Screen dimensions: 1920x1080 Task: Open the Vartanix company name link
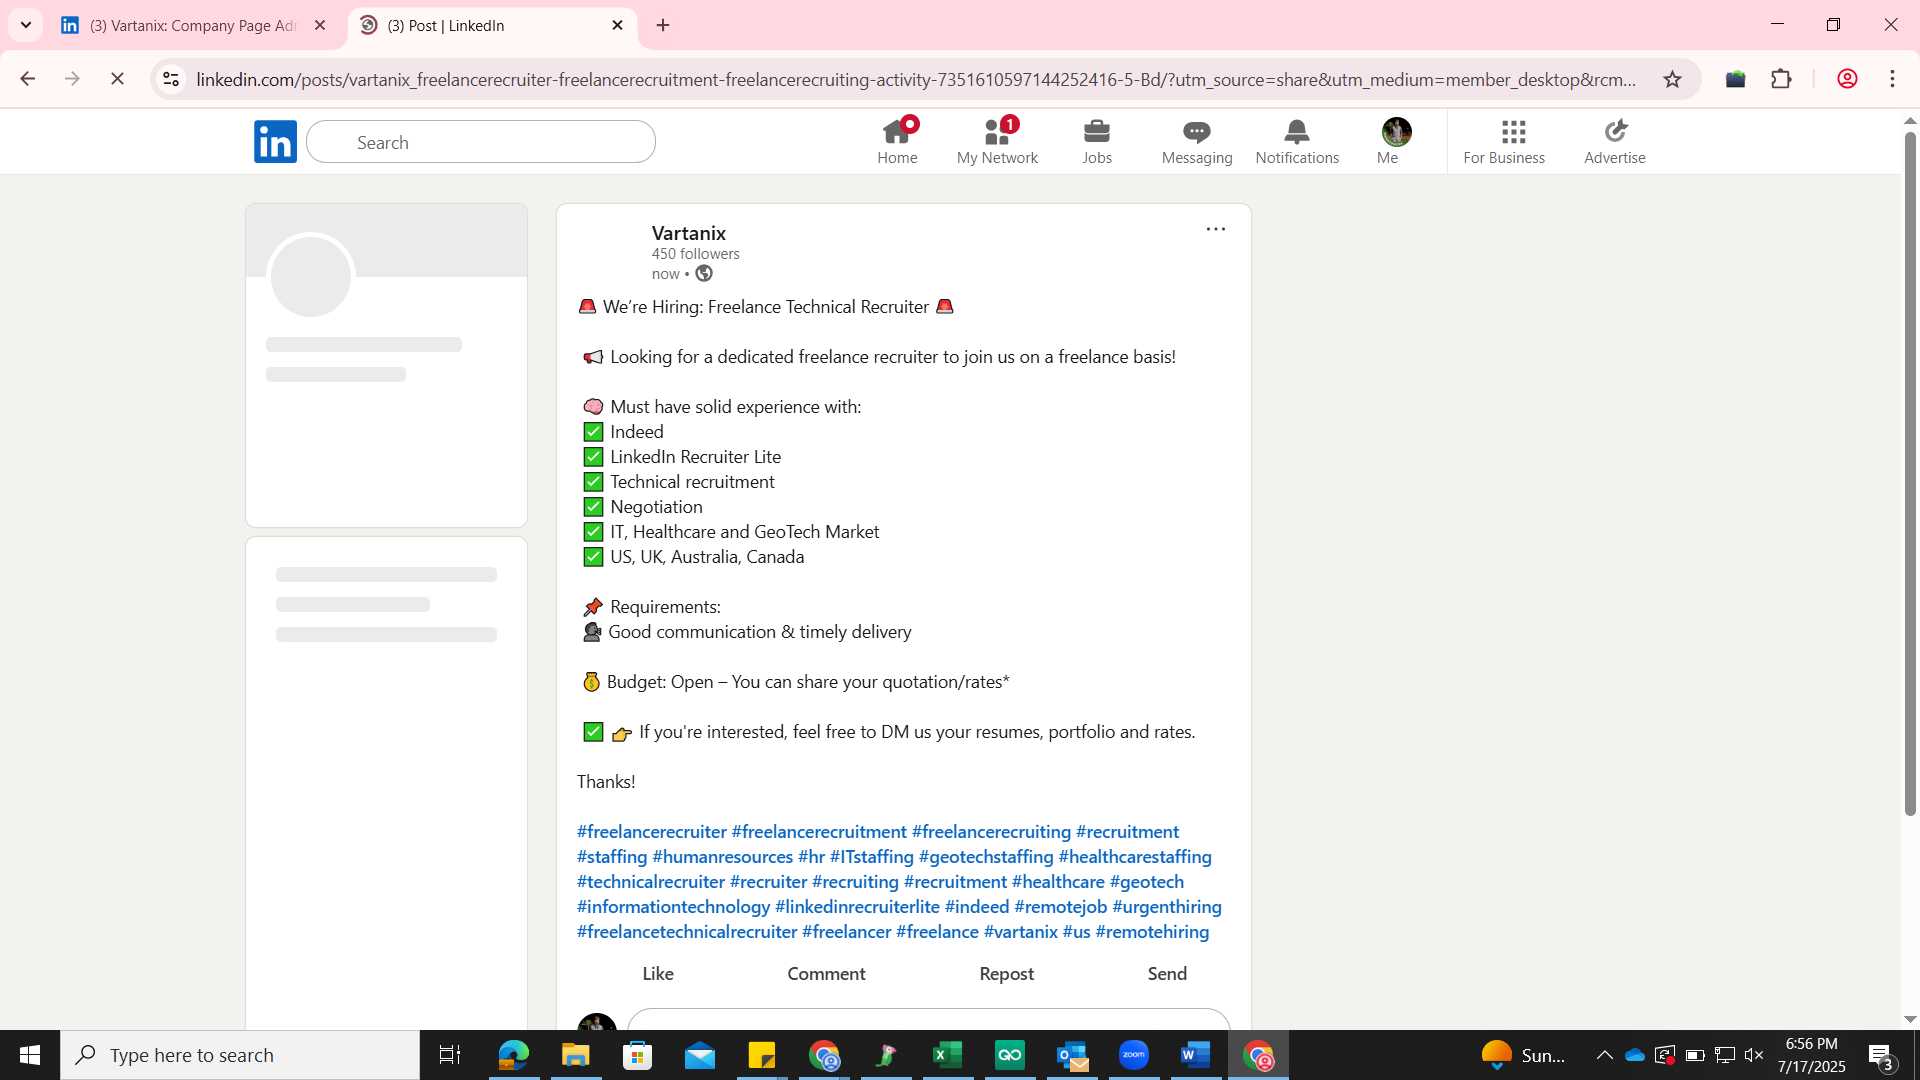click(688, 233)
